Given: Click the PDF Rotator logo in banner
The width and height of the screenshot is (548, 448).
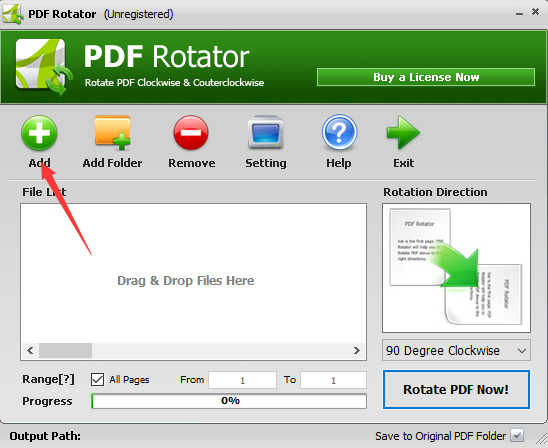Looking at the screenshot, I should pyautogui.click(x=44, y=67).
